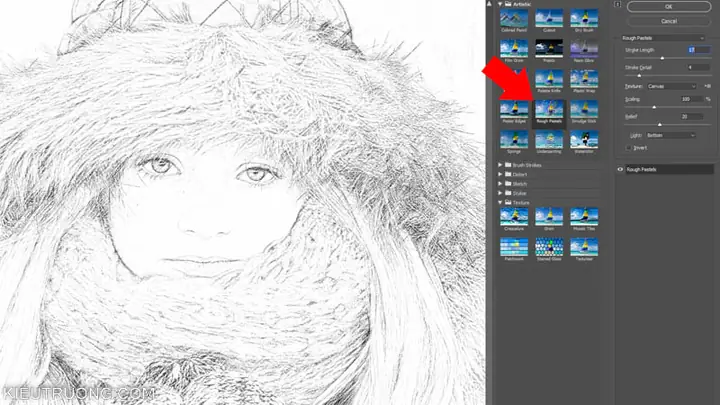Click the filter list scroll-up arrow

(489, 4)
